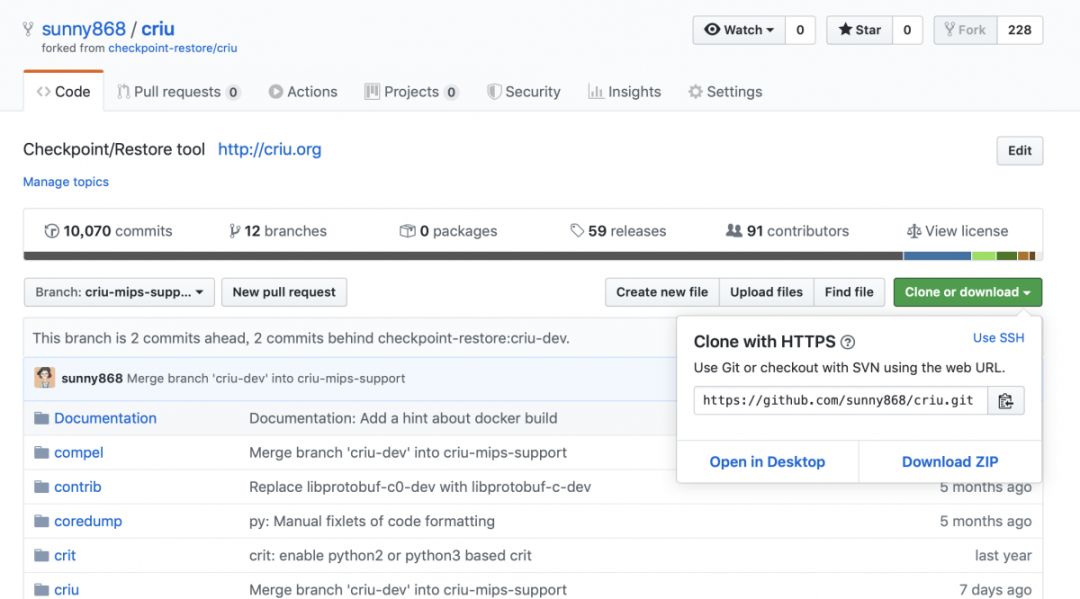This screenshot has height=599, width=1080.
Task: Click the Fork button
Action: pyautogui.click(x=965, y=30)
